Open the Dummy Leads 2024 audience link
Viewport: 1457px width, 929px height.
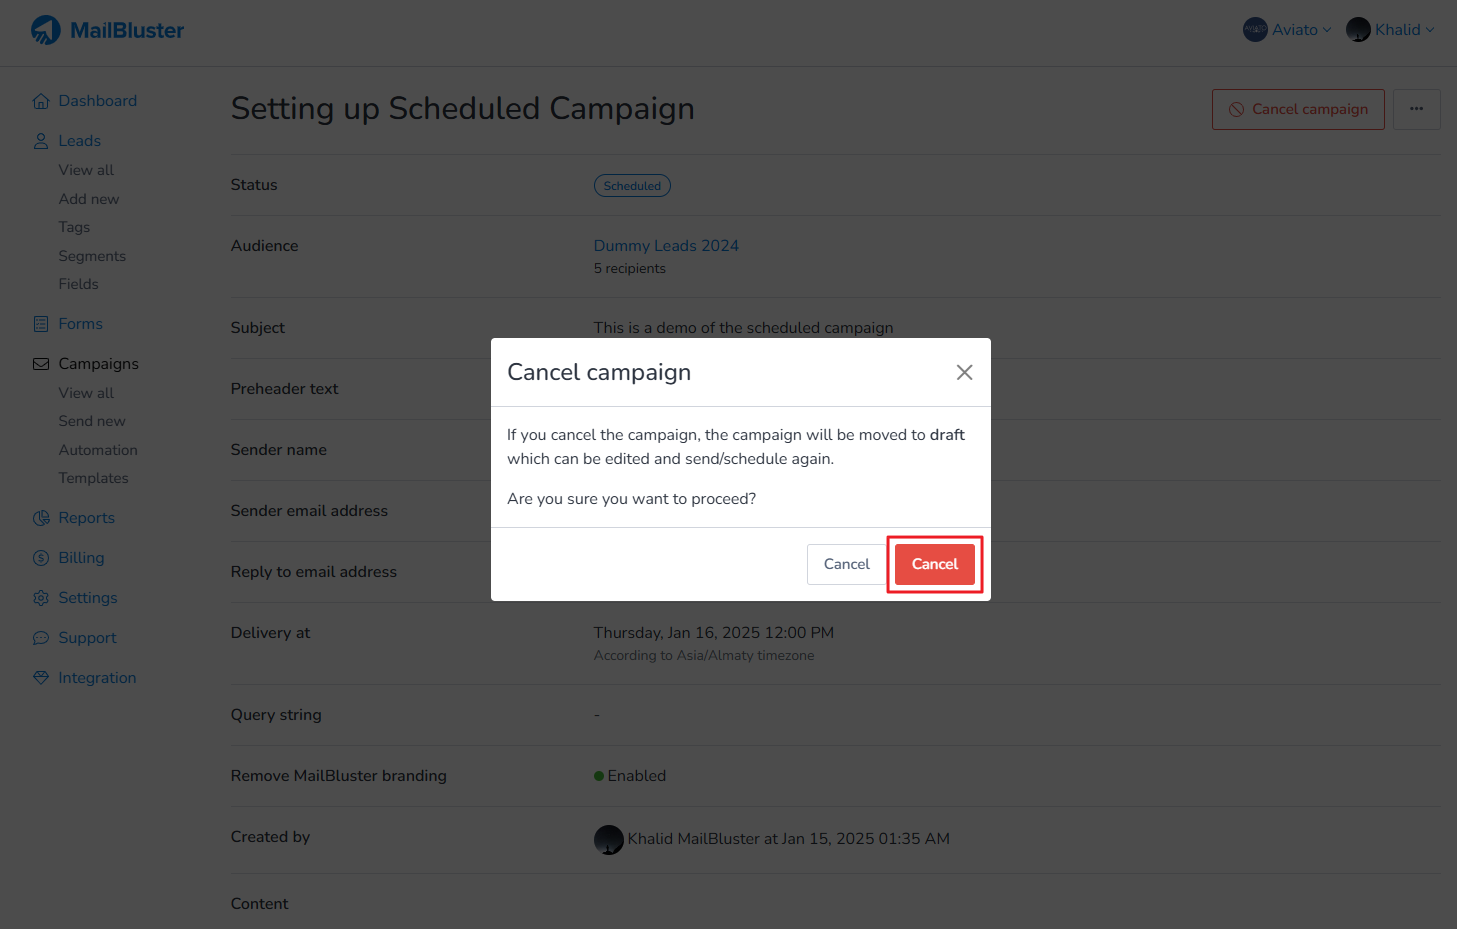tap(666, 245)
